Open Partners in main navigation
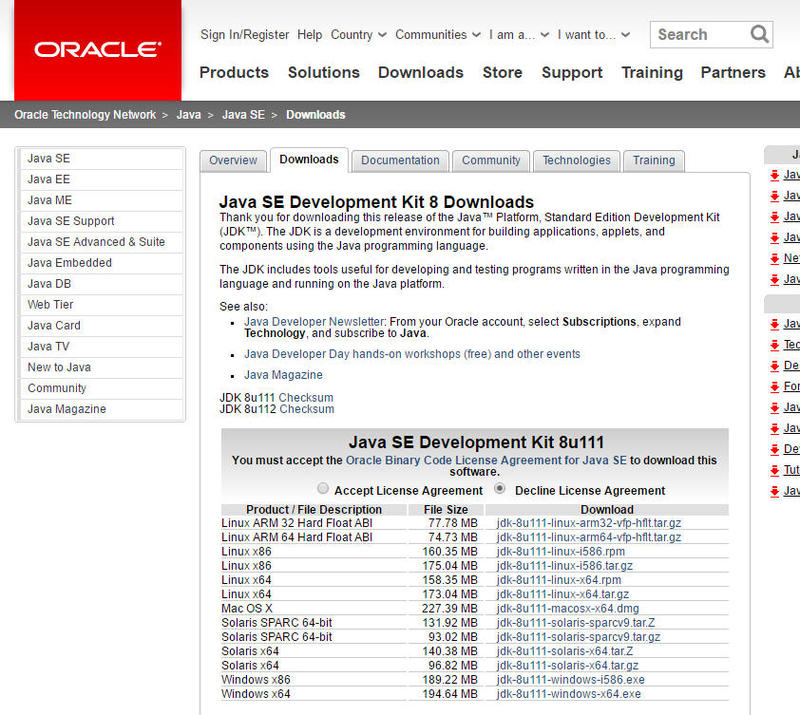800x715 pixels. pyautogui.click(x=733, y=72)
